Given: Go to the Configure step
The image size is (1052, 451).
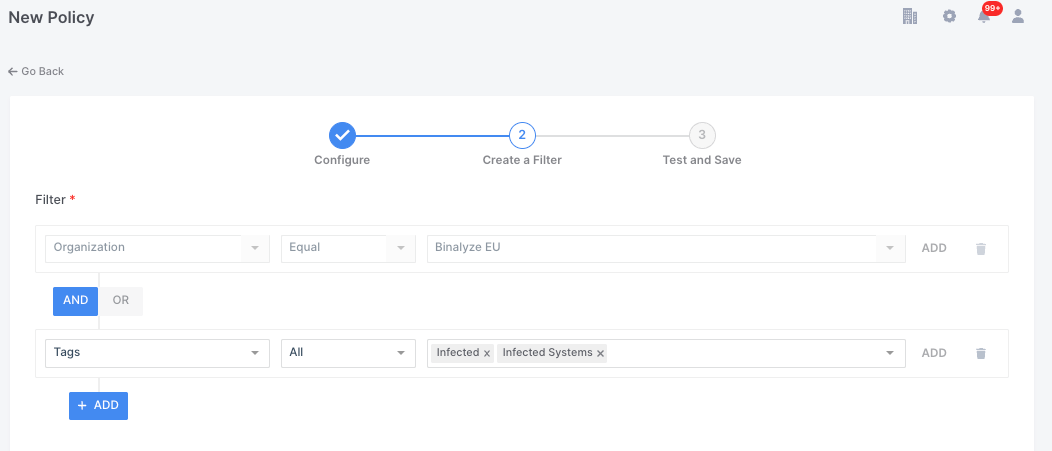Looking at the screenshot, I should point(342,135).
